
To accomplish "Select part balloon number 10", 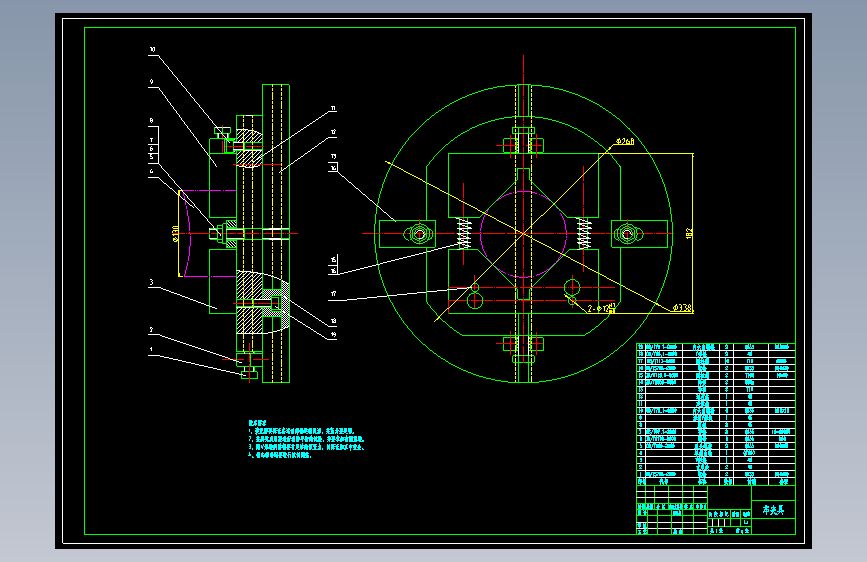I will point(152,49).
